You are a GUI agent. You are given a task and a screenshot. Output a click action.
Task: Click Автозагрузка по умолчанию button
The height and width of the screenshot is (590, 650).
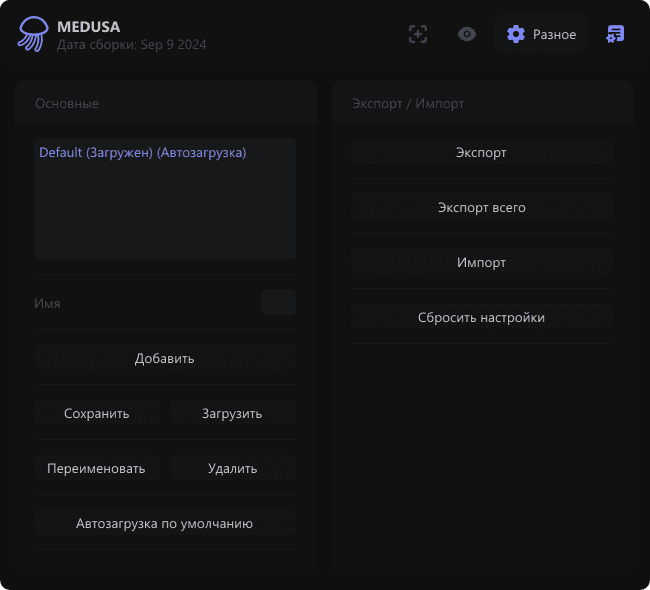164,523
